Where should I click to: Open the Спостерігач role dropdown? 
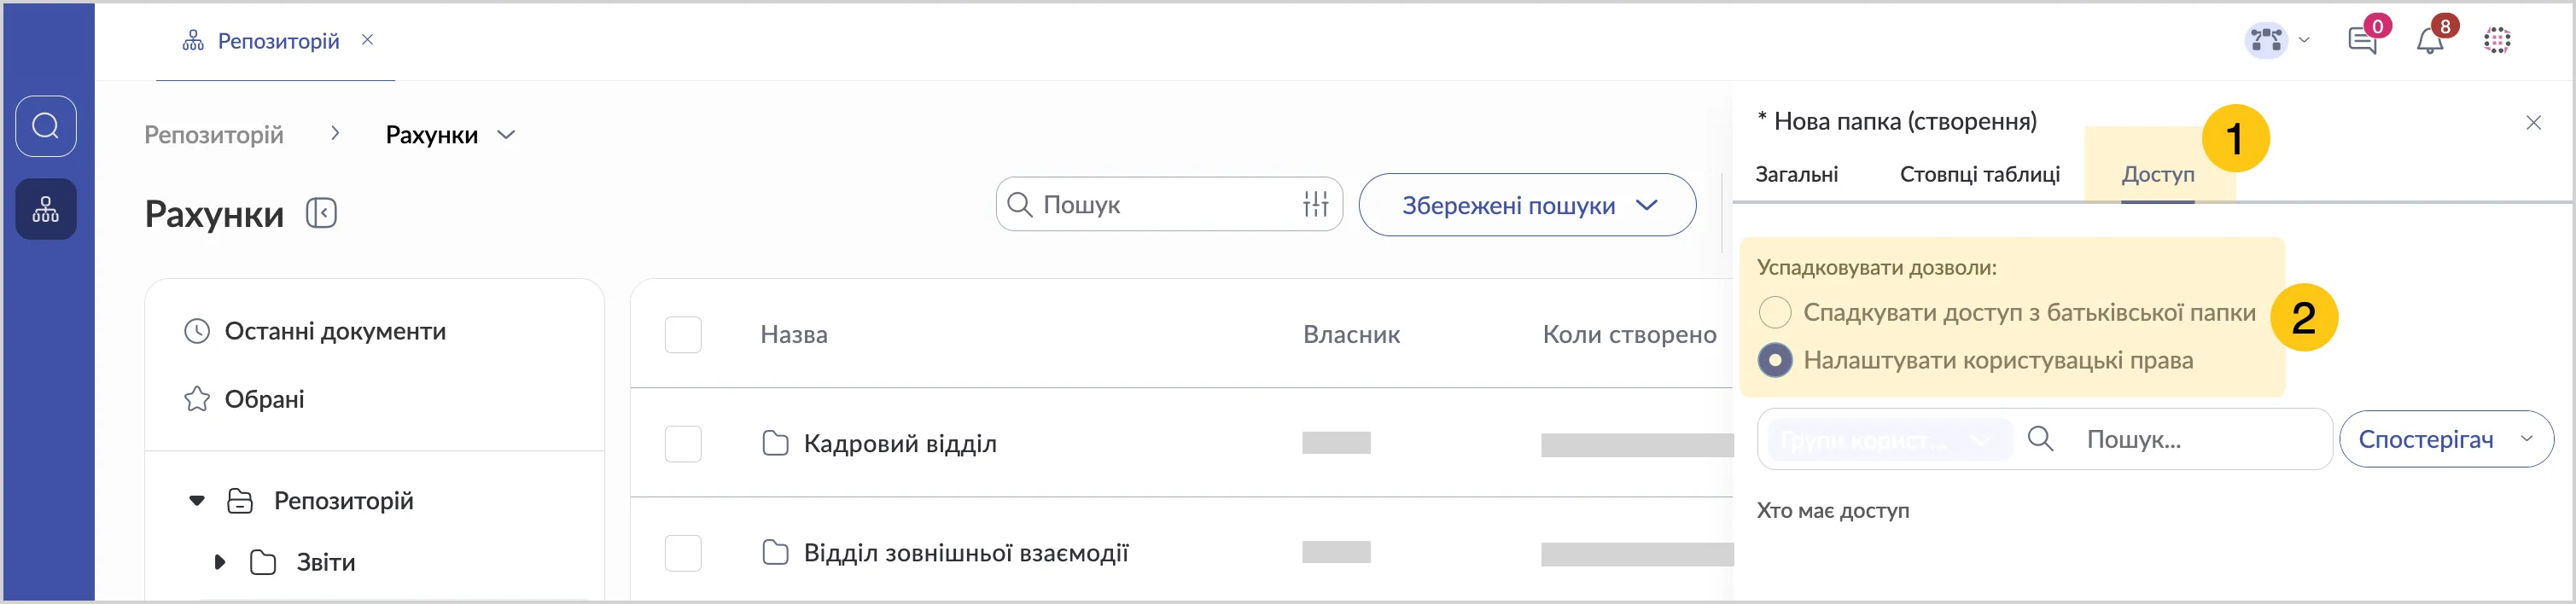[2445, 439]
